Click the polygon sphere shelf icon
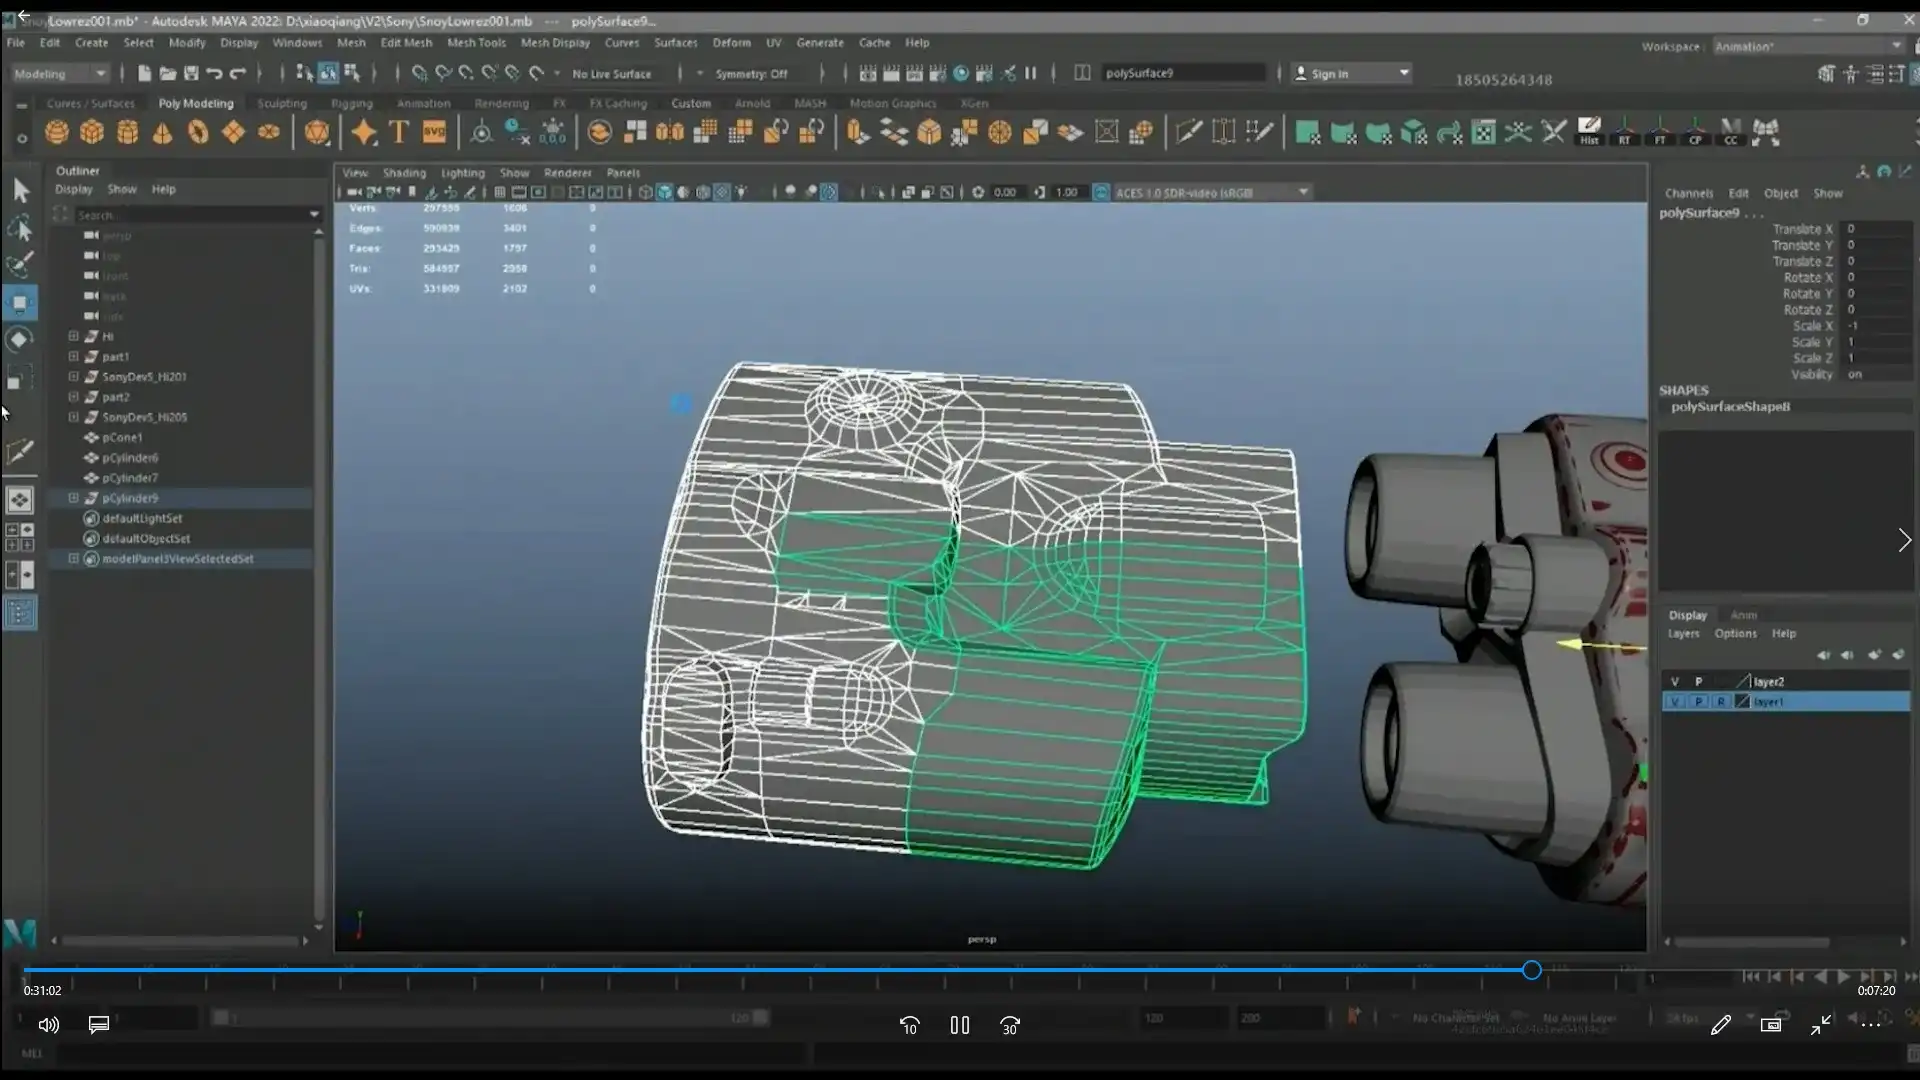The width and height of the screenshot is (1920, 1080). [57, 132]
